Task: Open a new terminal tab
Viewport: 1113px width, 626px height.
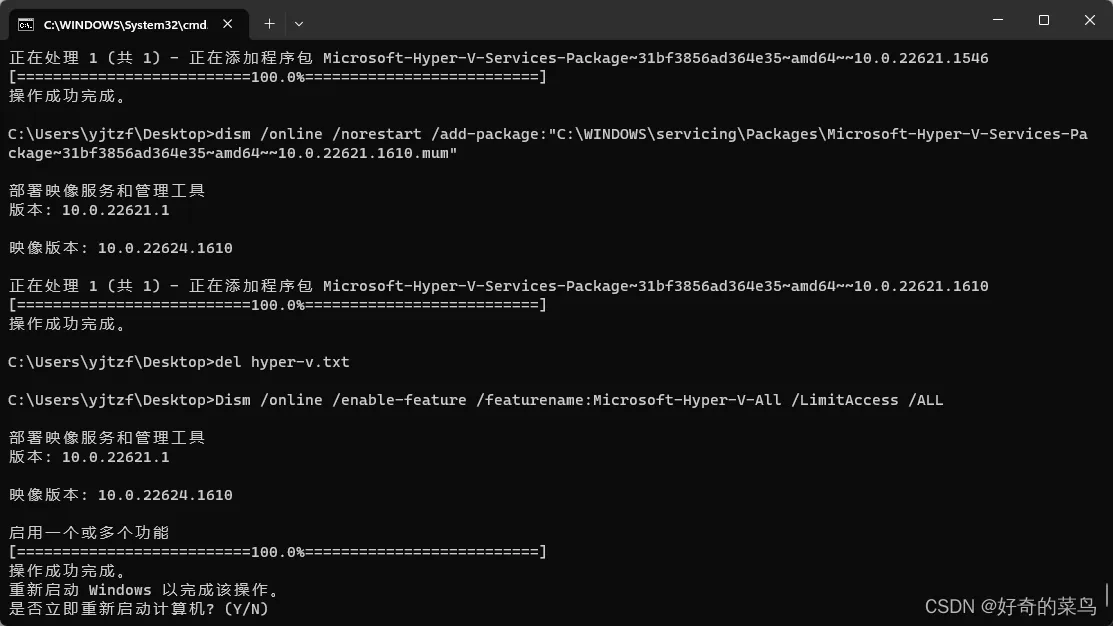Action: (x=269, y=22)
